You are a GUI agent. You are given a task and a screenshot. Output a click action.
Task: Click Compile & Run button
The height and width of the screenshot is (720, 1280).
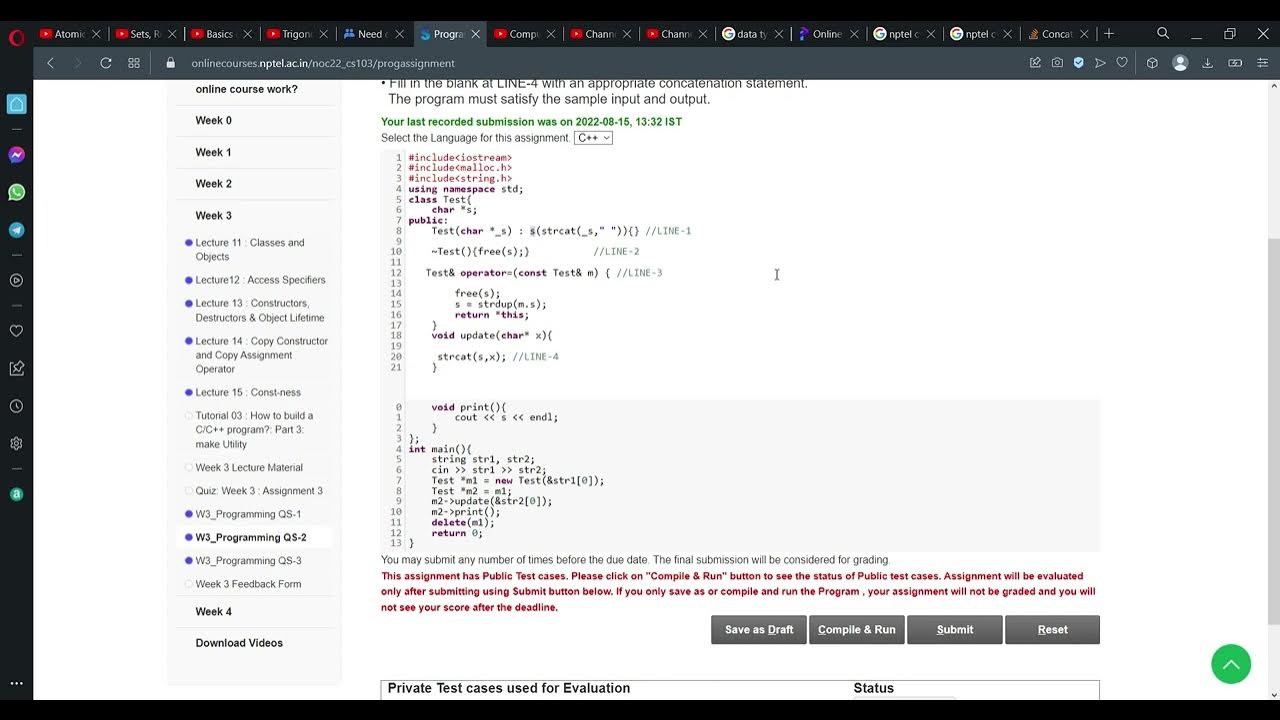click(857, 630)
